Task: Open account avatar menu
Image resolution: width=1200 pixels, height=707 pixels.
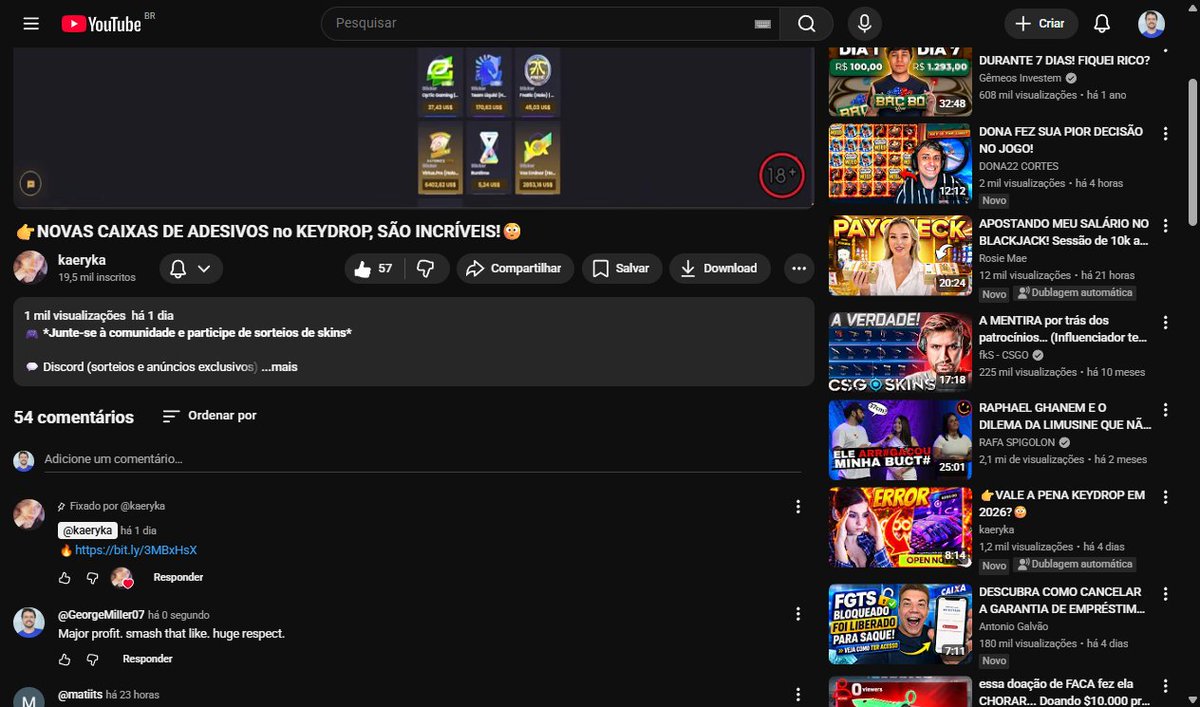Action: click(1151, 23)
